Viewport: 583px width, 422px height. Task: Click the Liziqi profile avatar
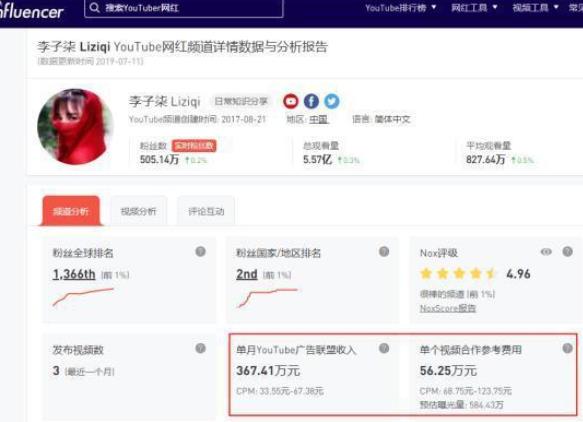(76, 126)
